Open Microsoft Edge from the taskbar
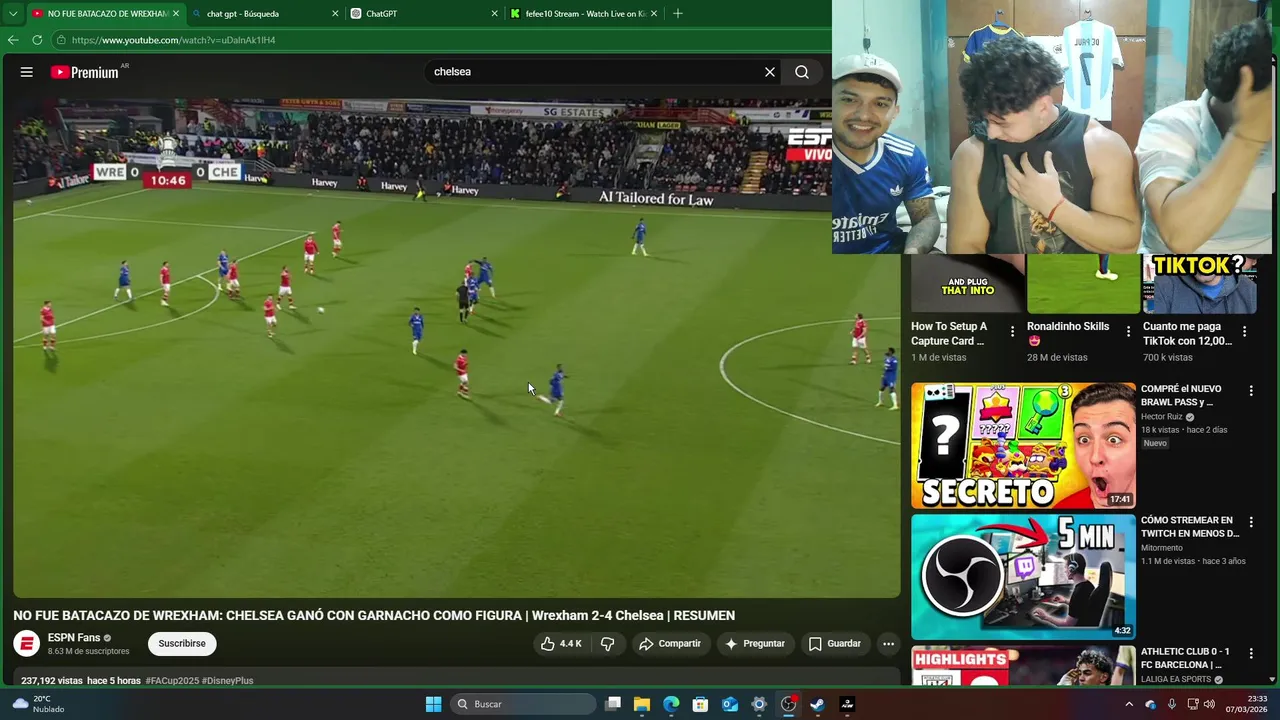 [671, 704]
